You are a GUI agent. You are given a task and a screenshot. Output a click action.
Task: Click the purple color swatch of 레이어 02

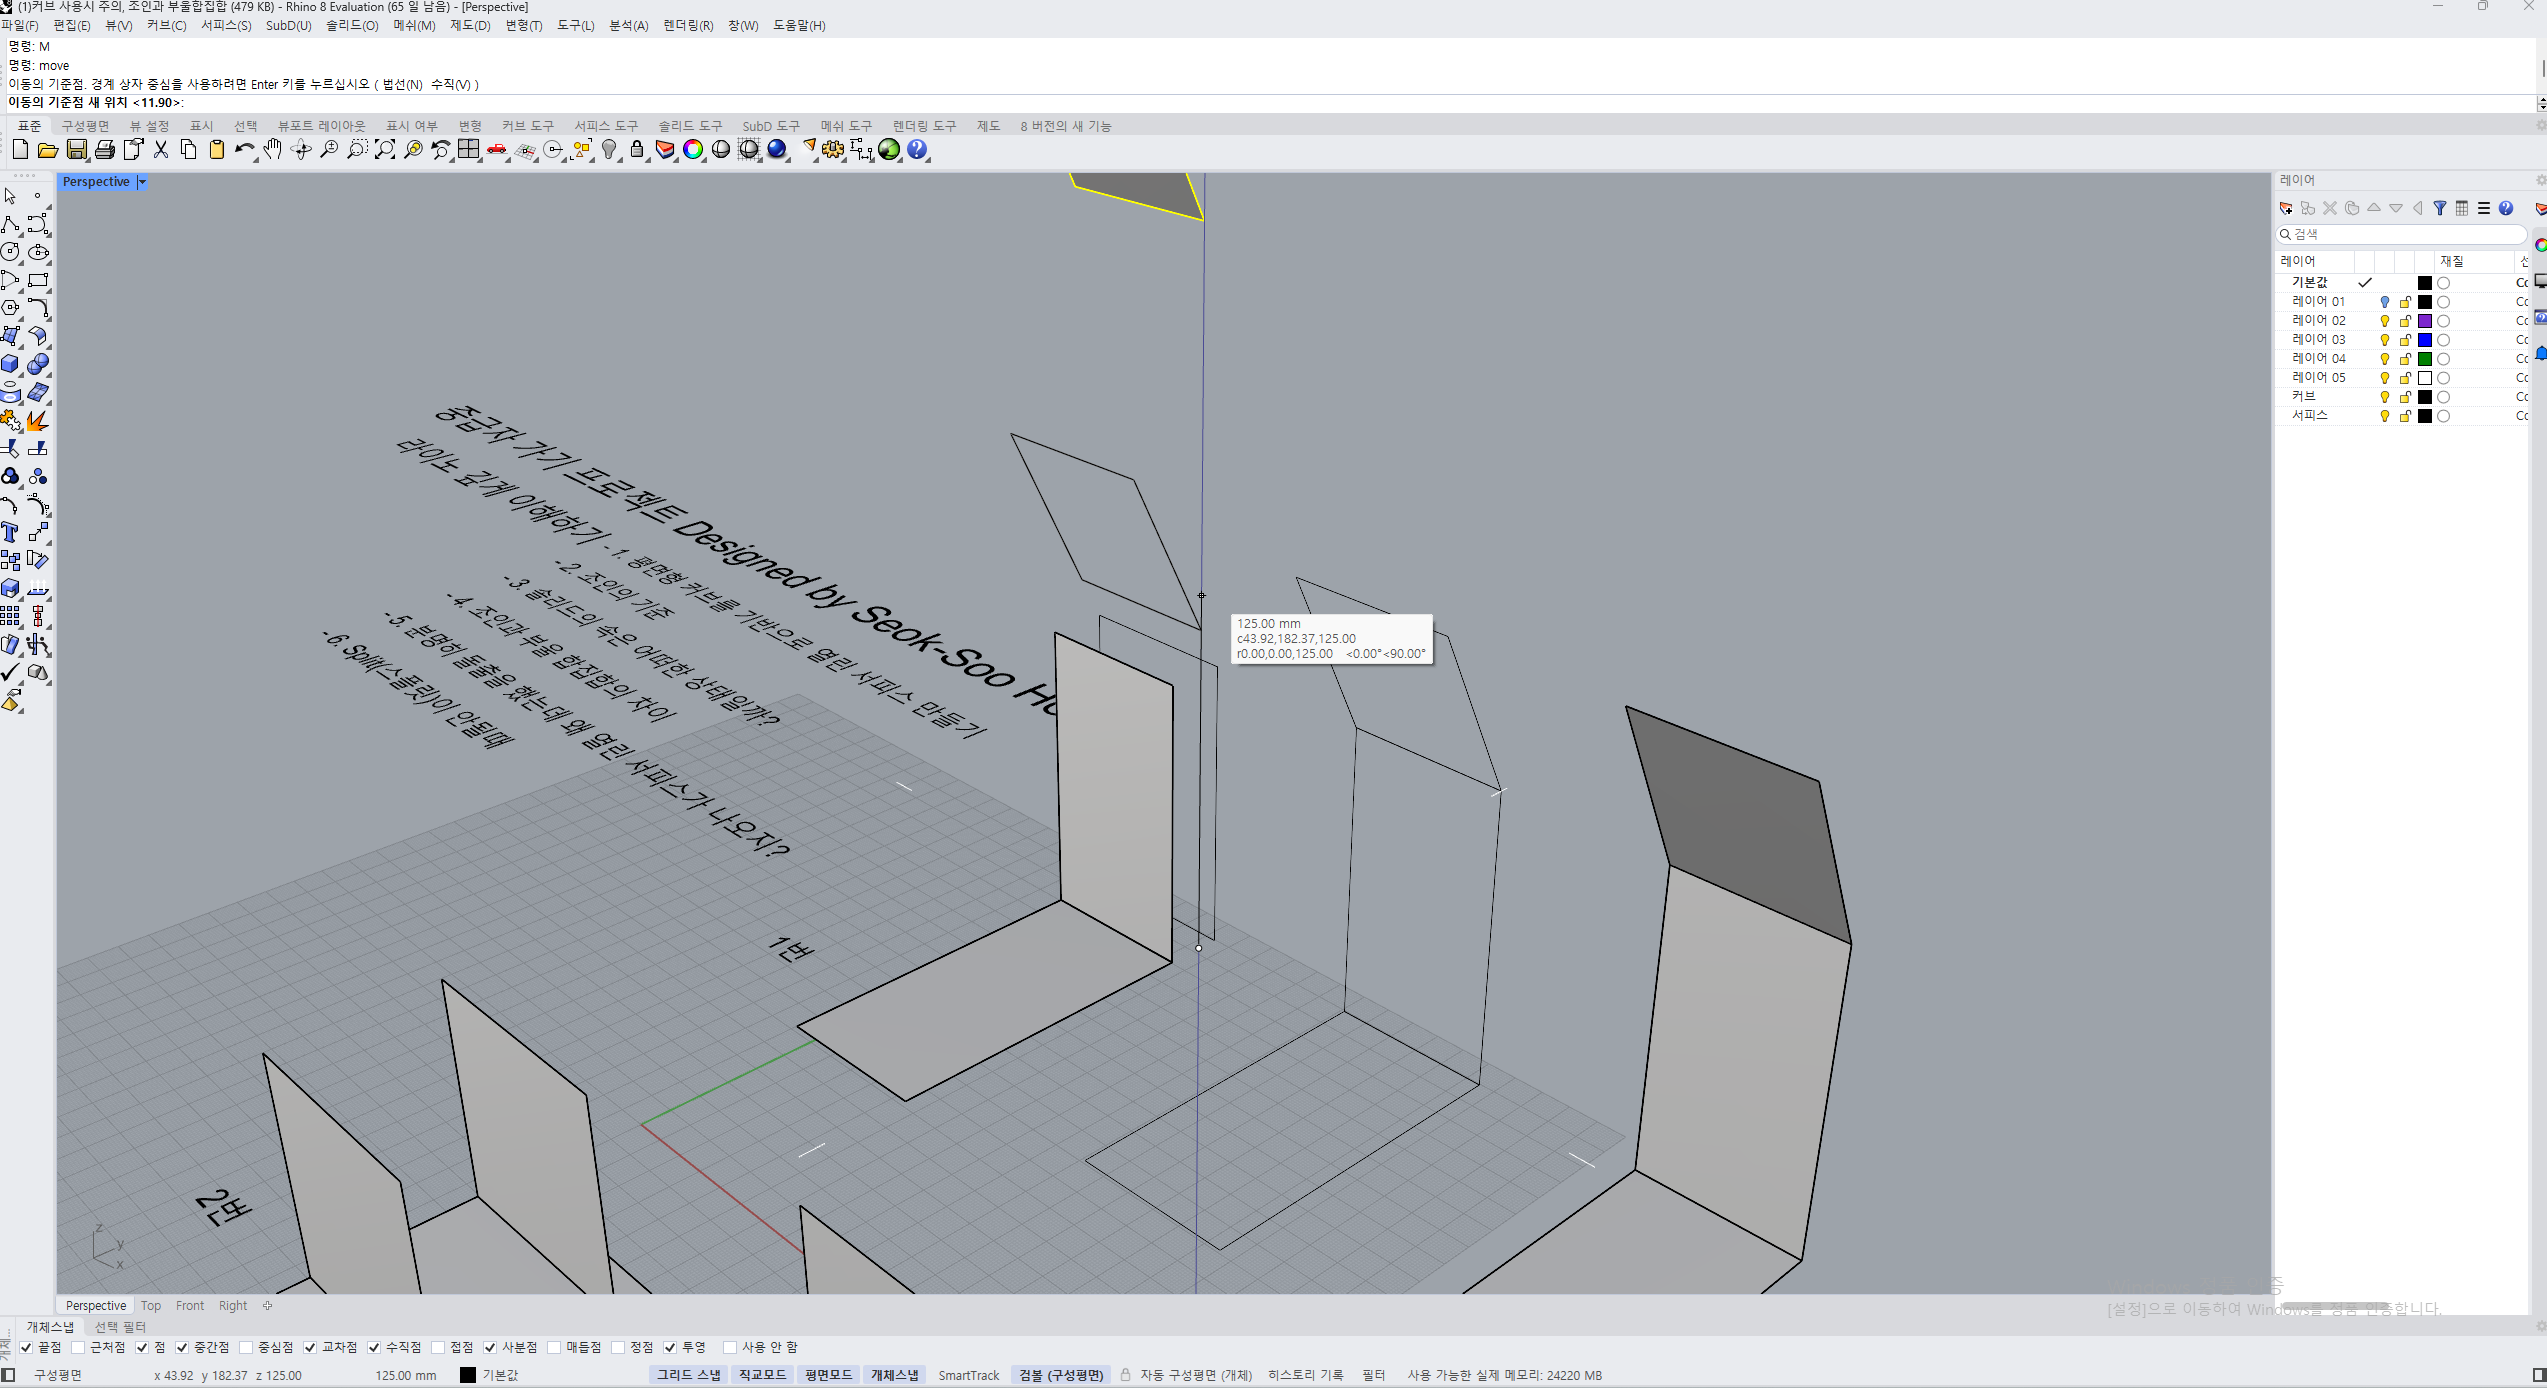2425,321
